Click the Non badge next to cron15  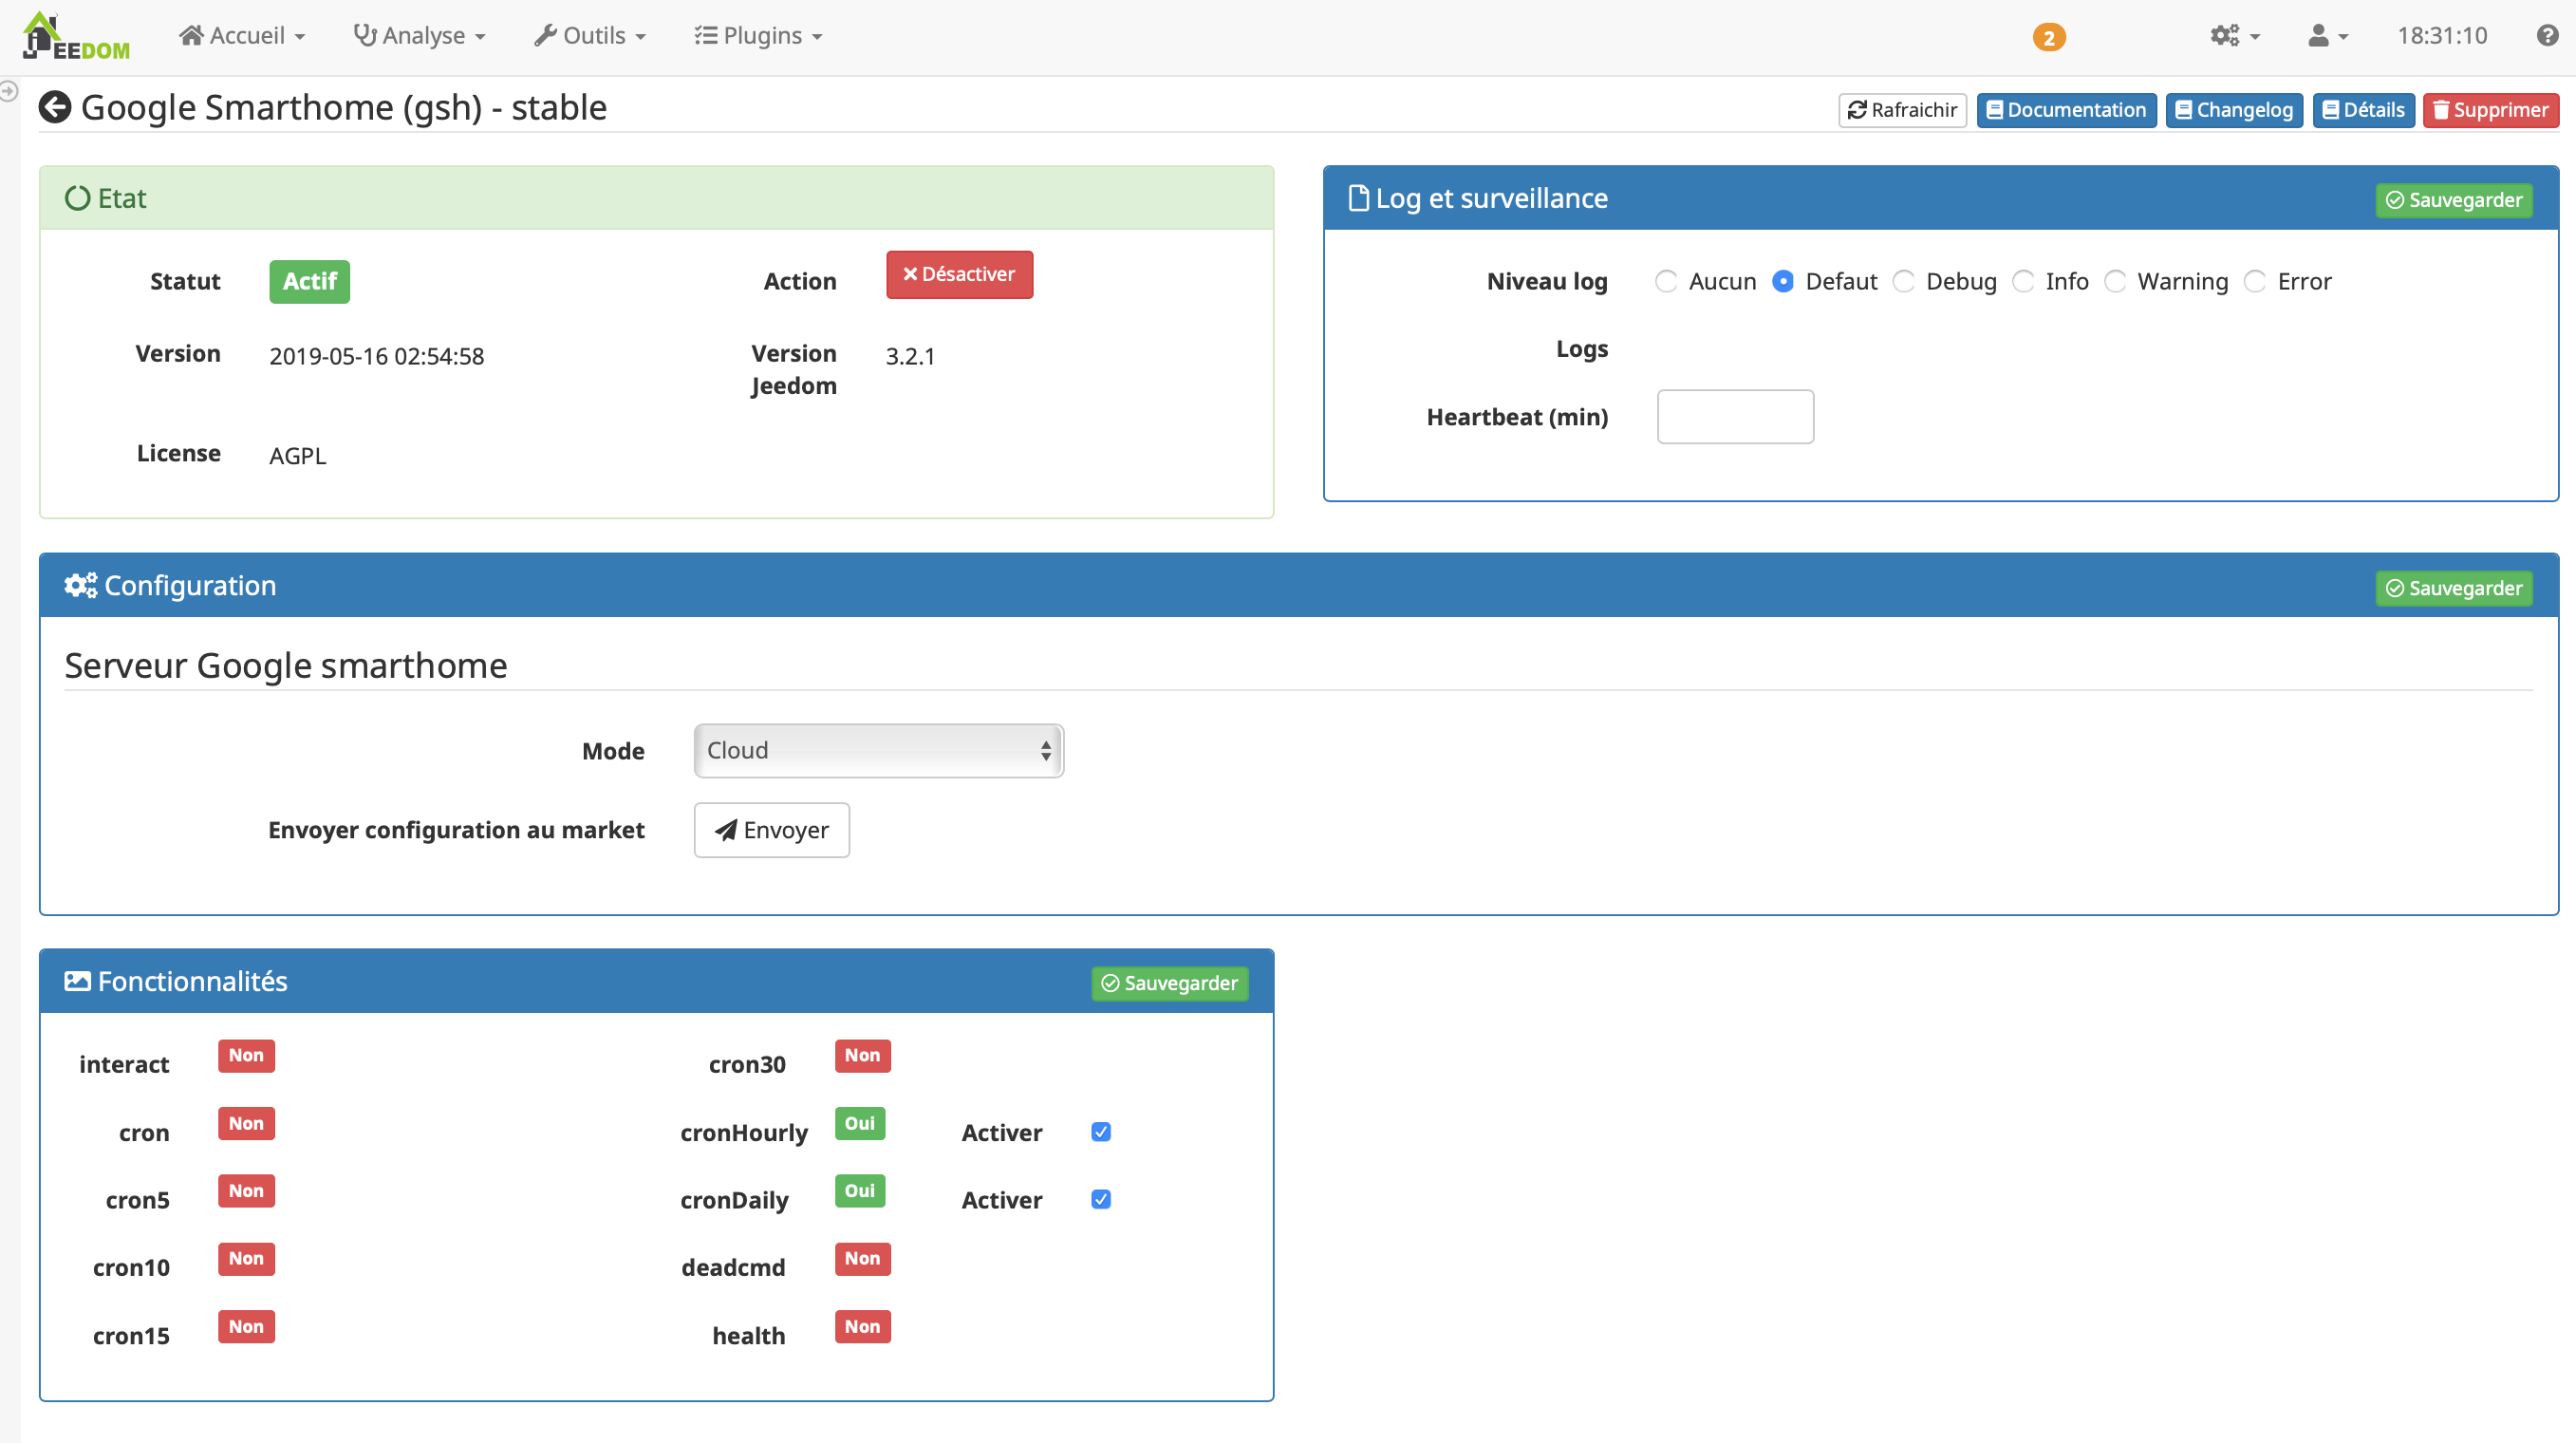tap(246, 1327)
